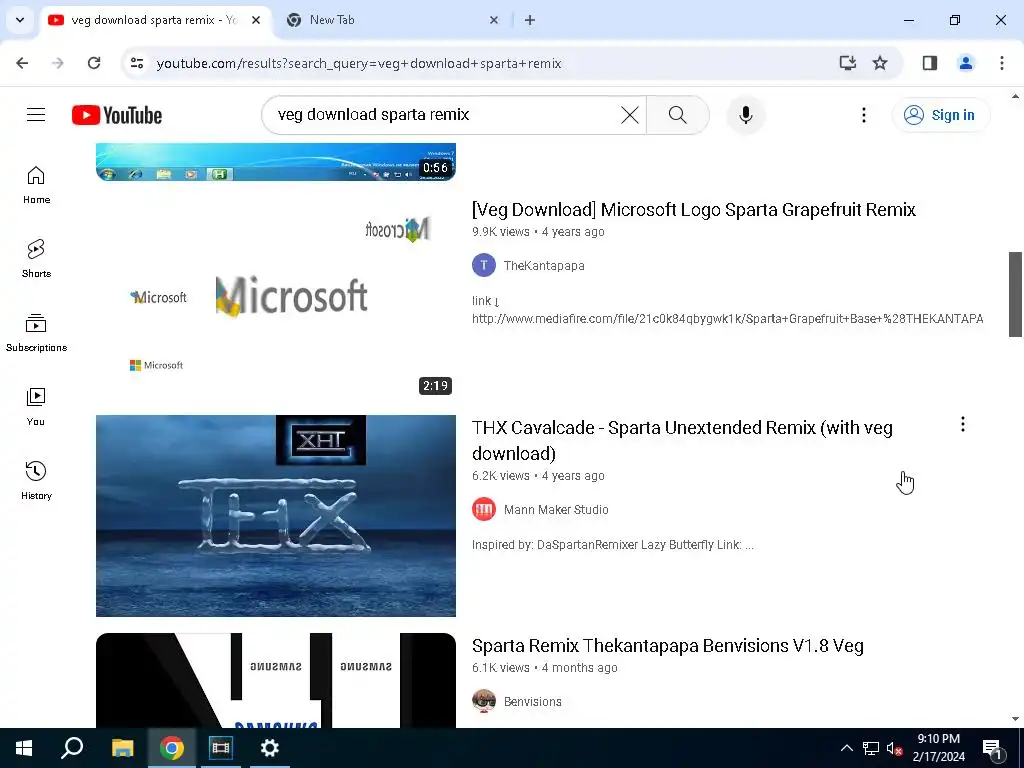
Task: Play the THX video thumbnail
Action: tap(276, 516)
